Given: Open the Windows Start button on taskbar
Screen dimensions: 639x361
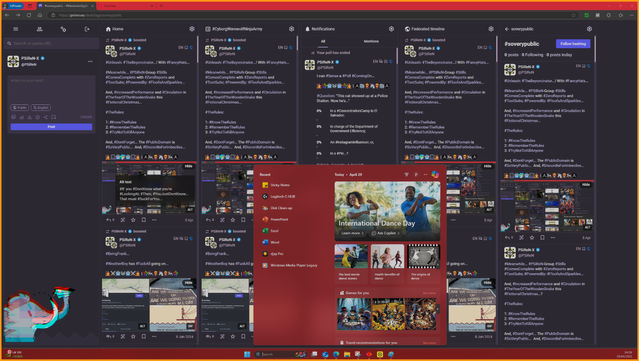Looking at the screenshot, I should click(247, 354).
